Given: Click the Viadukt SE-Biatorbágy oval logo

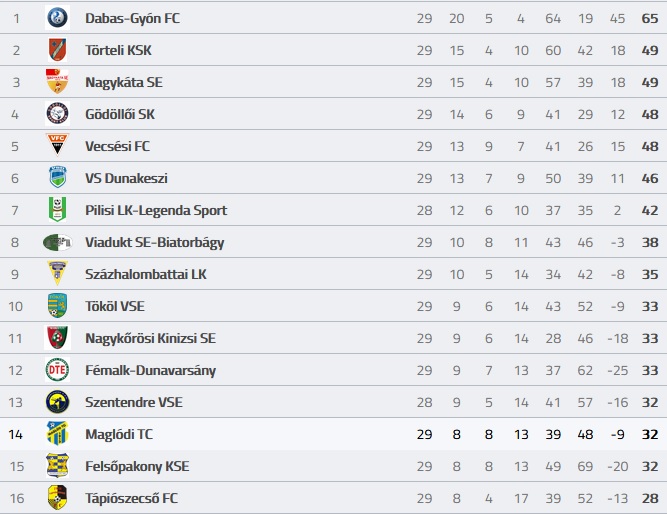Looking at the screenshot, I should 57,242.
